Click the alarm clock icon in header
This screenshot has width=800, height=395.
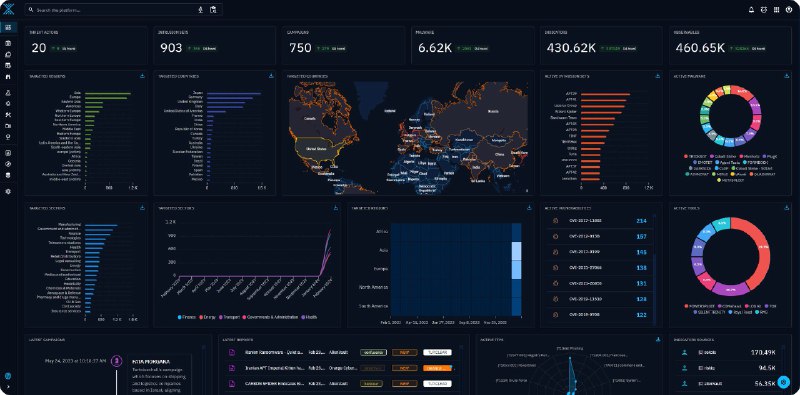pyautogui.click(x=764, y=10)
